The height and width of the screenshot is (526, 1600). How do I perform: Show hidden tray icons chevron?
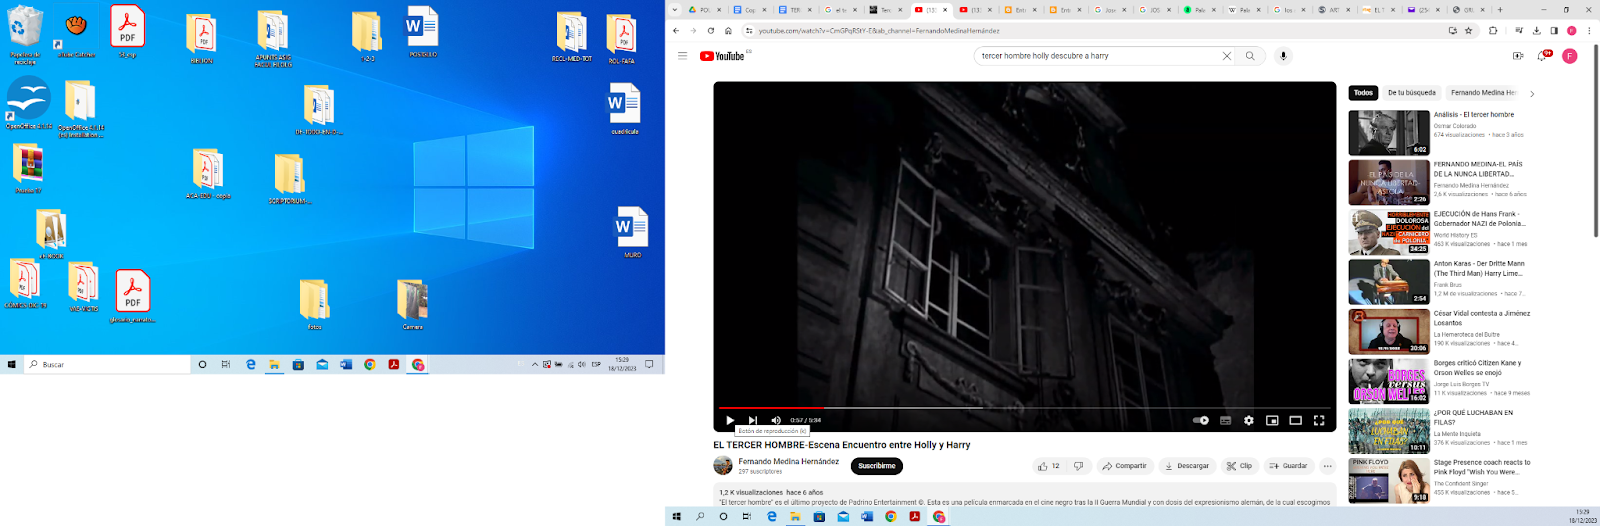click(534, 365)
